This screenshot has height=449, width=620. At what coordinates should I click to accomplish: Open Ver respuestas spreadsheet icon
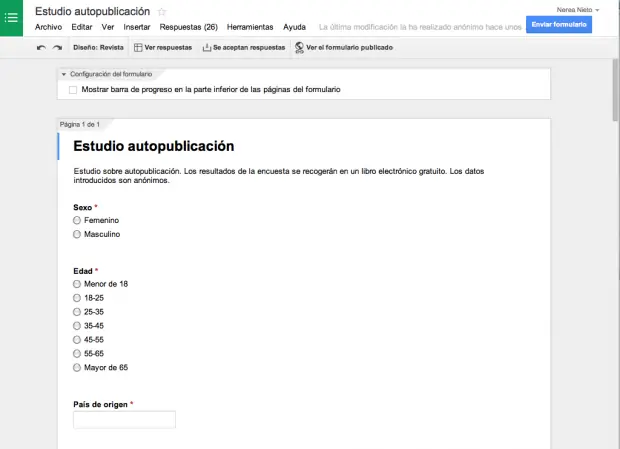pos(139,47)
